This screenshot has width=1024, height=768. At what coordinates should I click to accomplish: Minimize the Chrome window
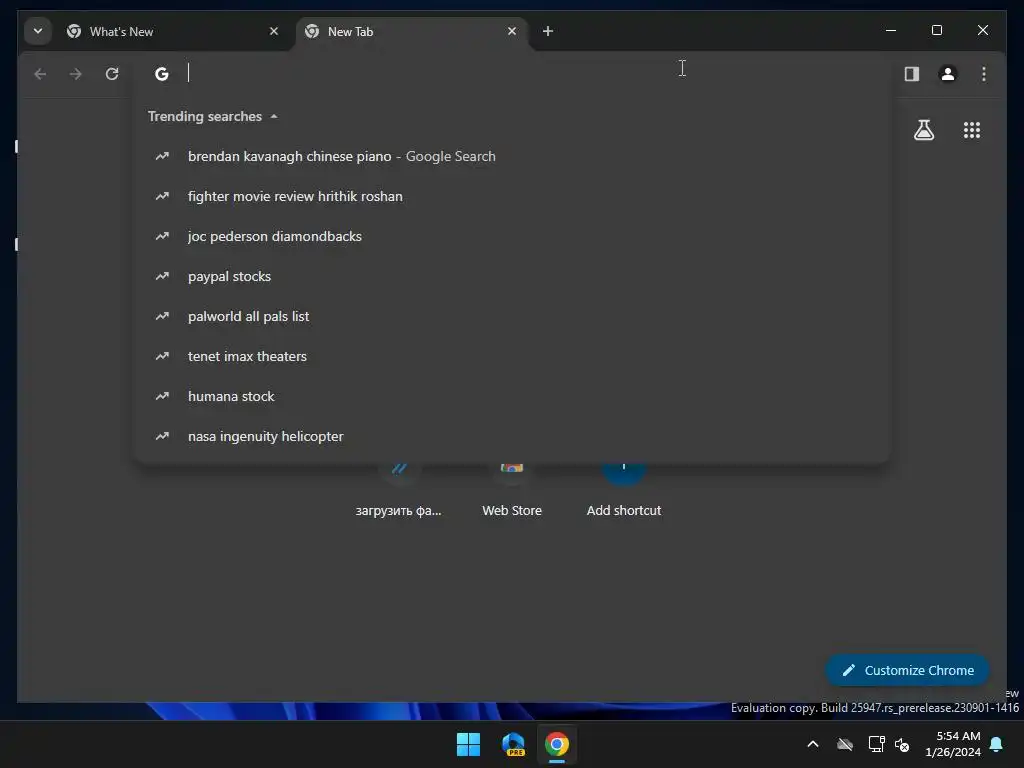click(891, 31)
